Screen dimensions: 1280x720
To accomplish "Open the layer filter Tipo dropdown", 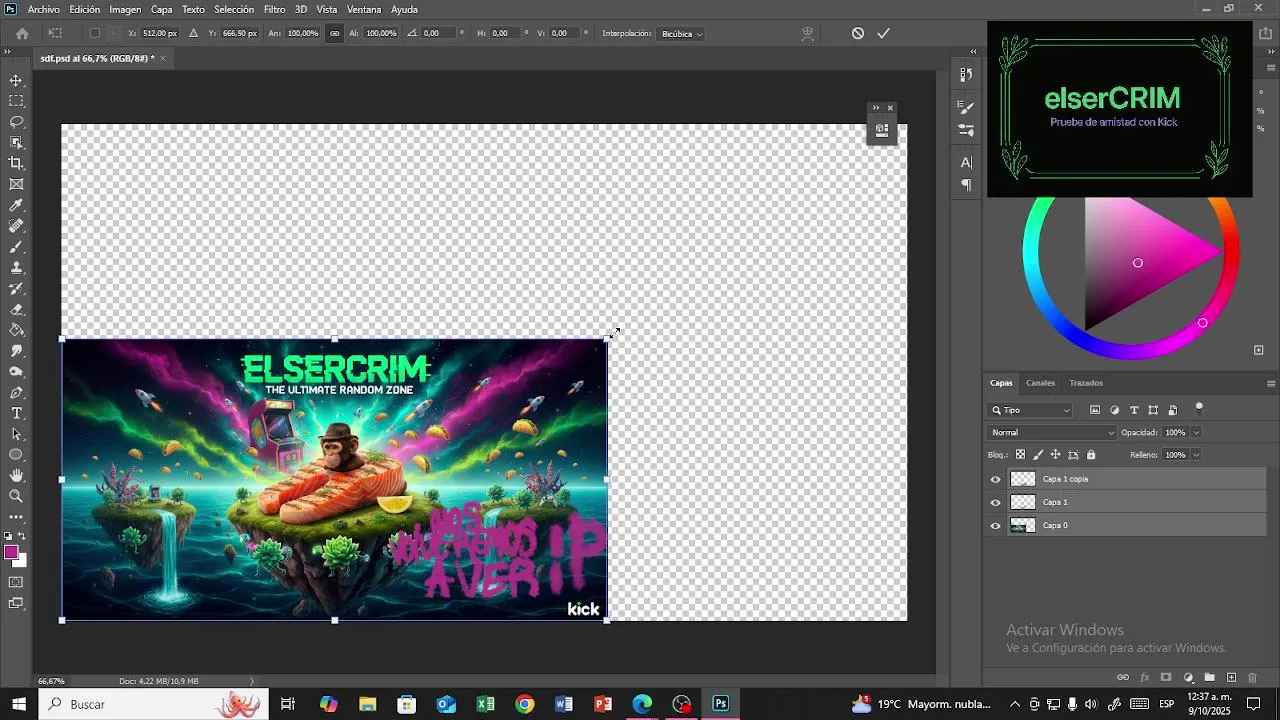I will tap(1031, 410).
